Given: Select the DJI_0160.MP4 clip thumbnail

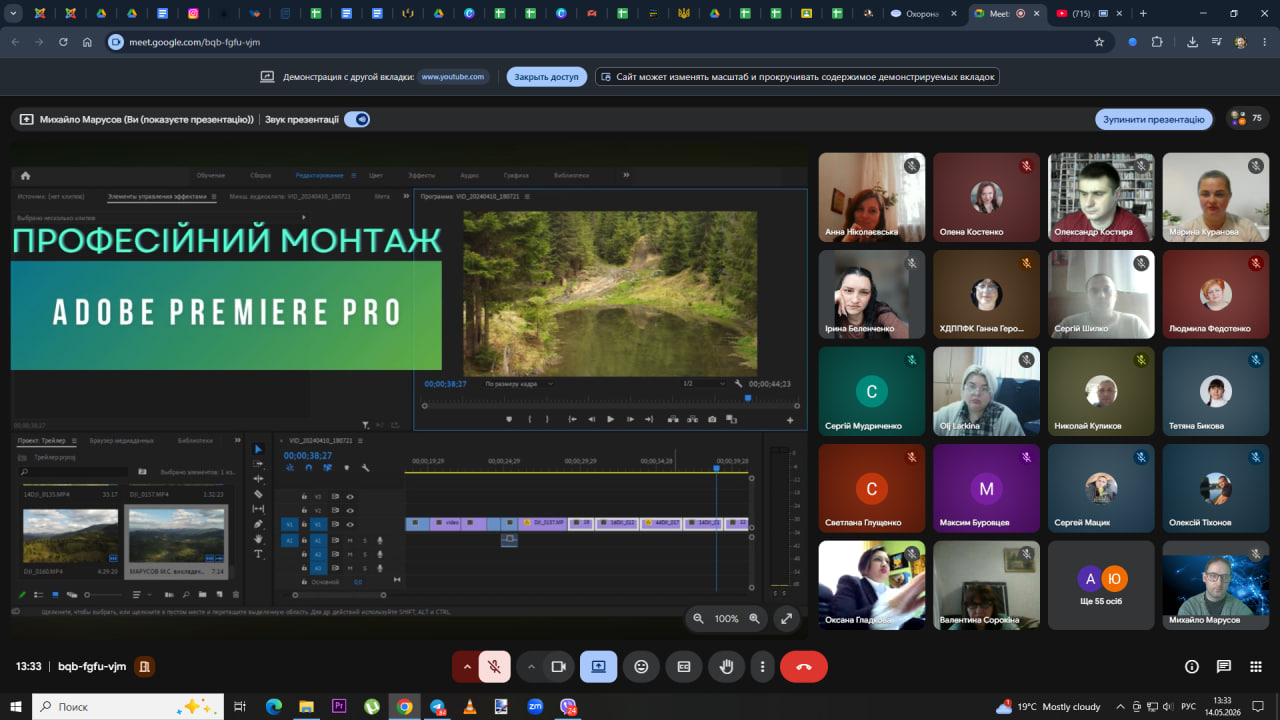Looking at the screenshot, I should pos(70,536).
